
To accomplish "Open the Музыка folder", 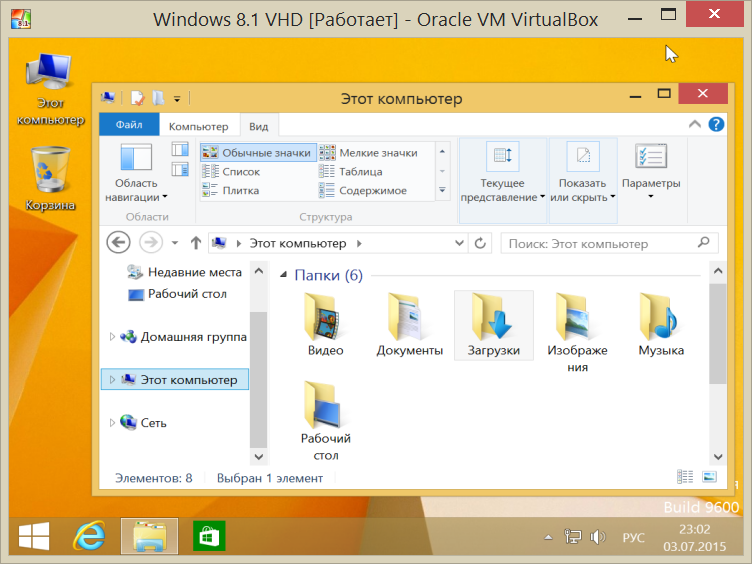I will [x=661, y=326].
